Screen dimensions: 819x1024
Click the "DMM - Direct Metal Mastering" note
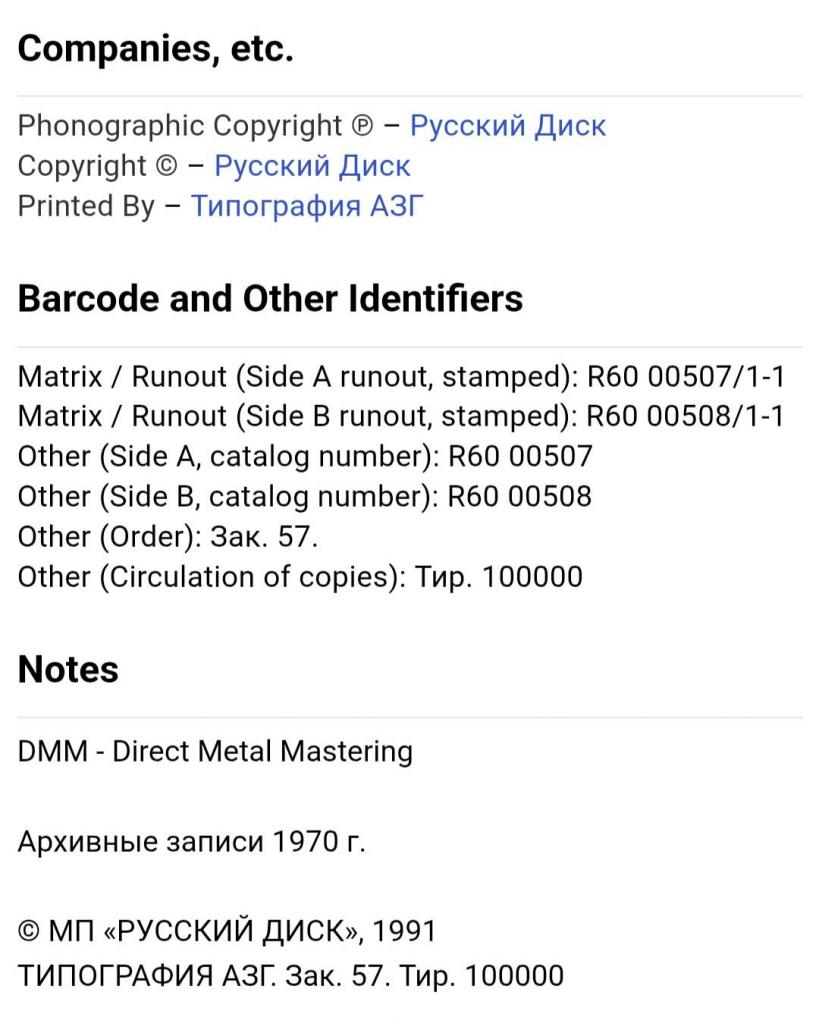[x=215, y=751]
